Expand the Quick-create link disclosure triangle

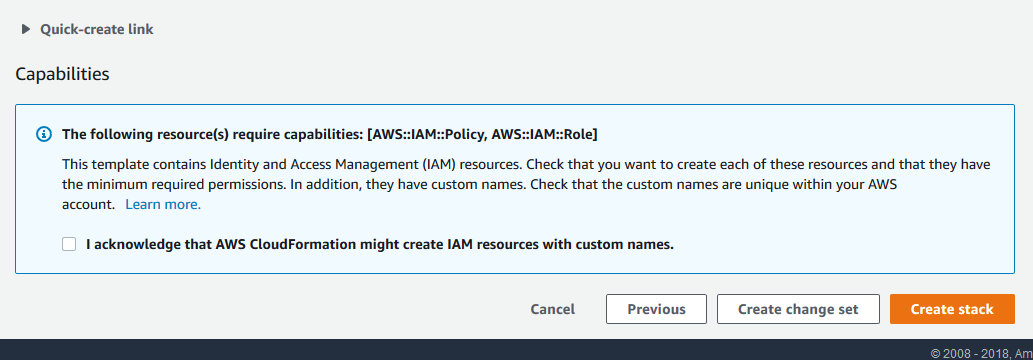(26, 29)
